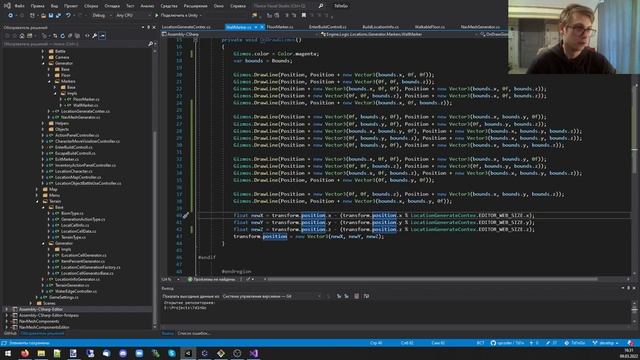
Task: Expand the Camera folder
Action: (x=43, y=58)
